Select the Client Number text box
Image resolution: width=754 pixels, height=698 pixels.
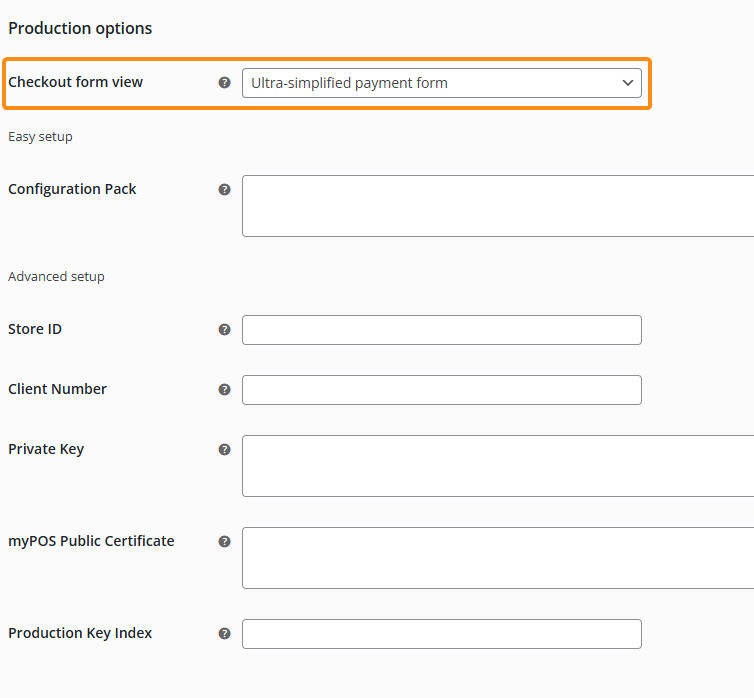tap(441, 390)
